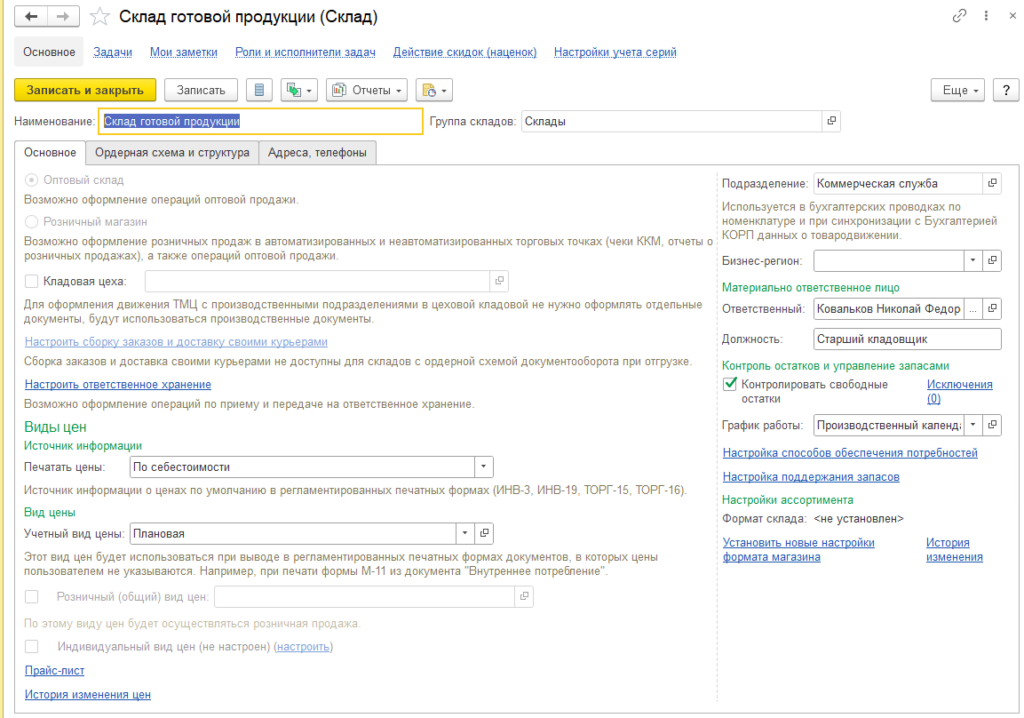The image size is (1024, 718).
Task: Open the print settings icon dropdown after Отчеты
Action: pyautogui.click(x=434, y=90)
